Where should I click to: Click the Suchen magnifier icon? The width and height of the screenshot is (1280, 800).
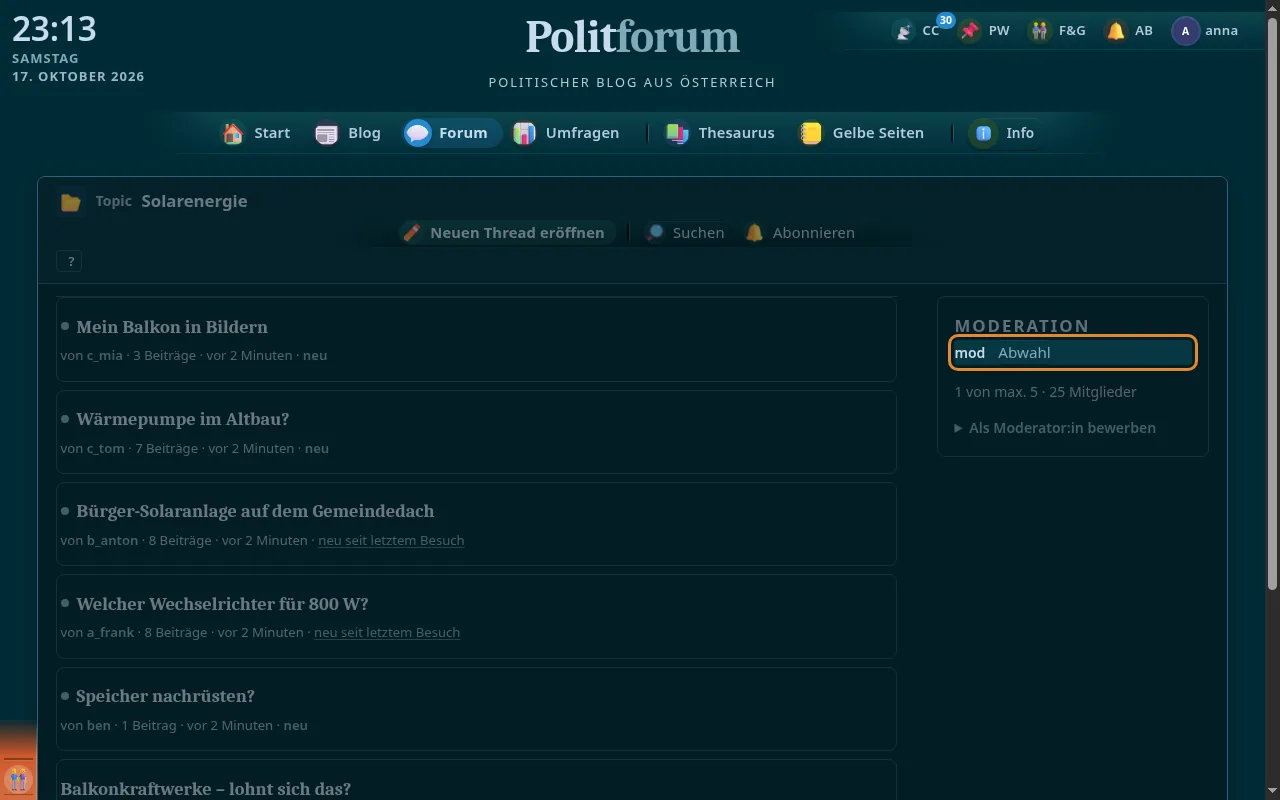tap(654, 233)
